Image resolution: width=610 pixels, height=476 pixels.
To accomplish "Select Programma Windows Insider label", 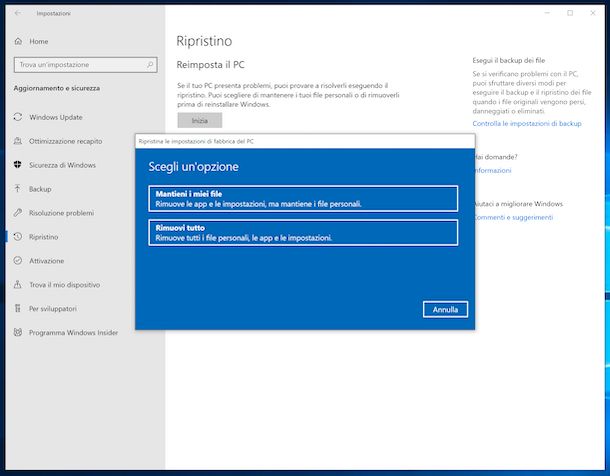I will pyautogui.click(x=74, y=332).
